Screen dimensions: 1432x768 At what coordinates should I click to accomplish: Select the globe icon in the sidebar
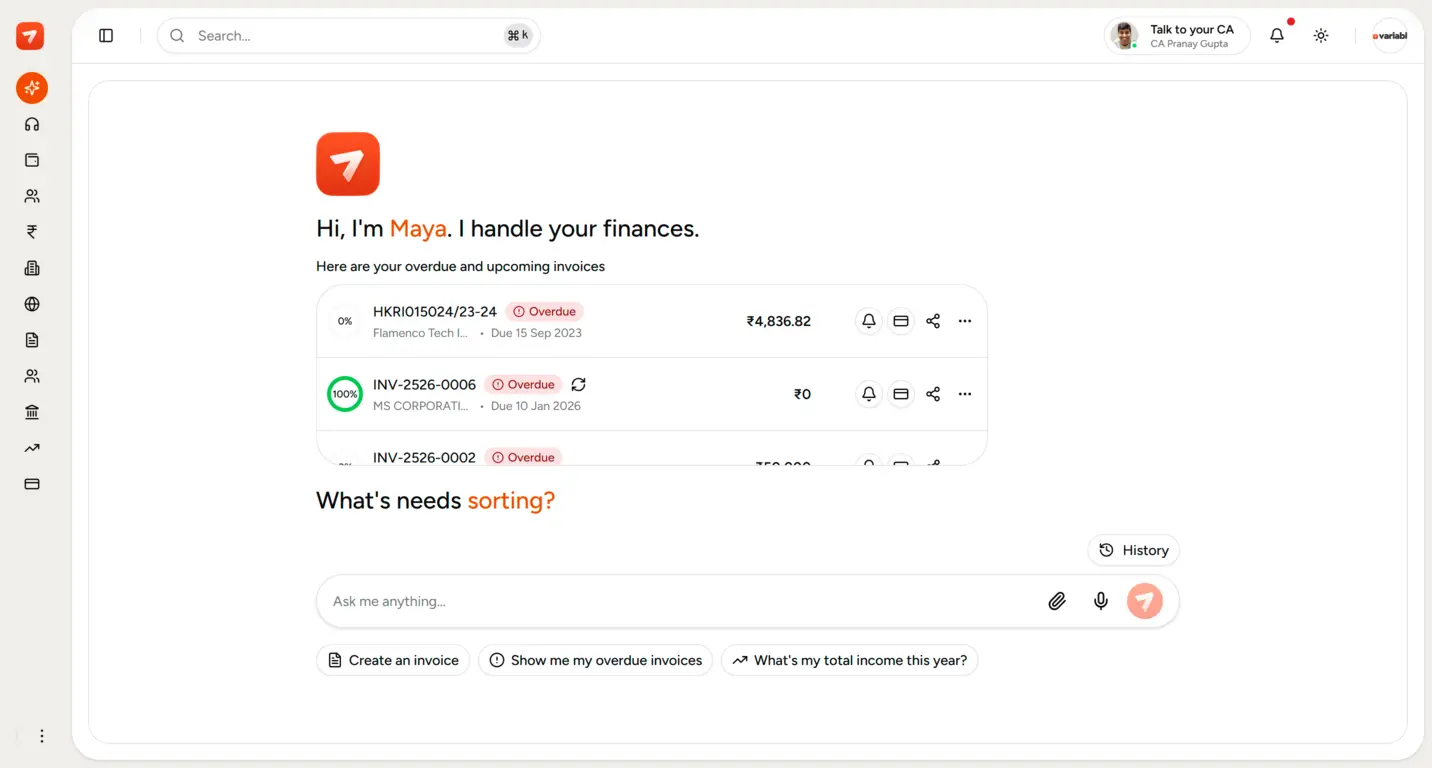(32, 304)
